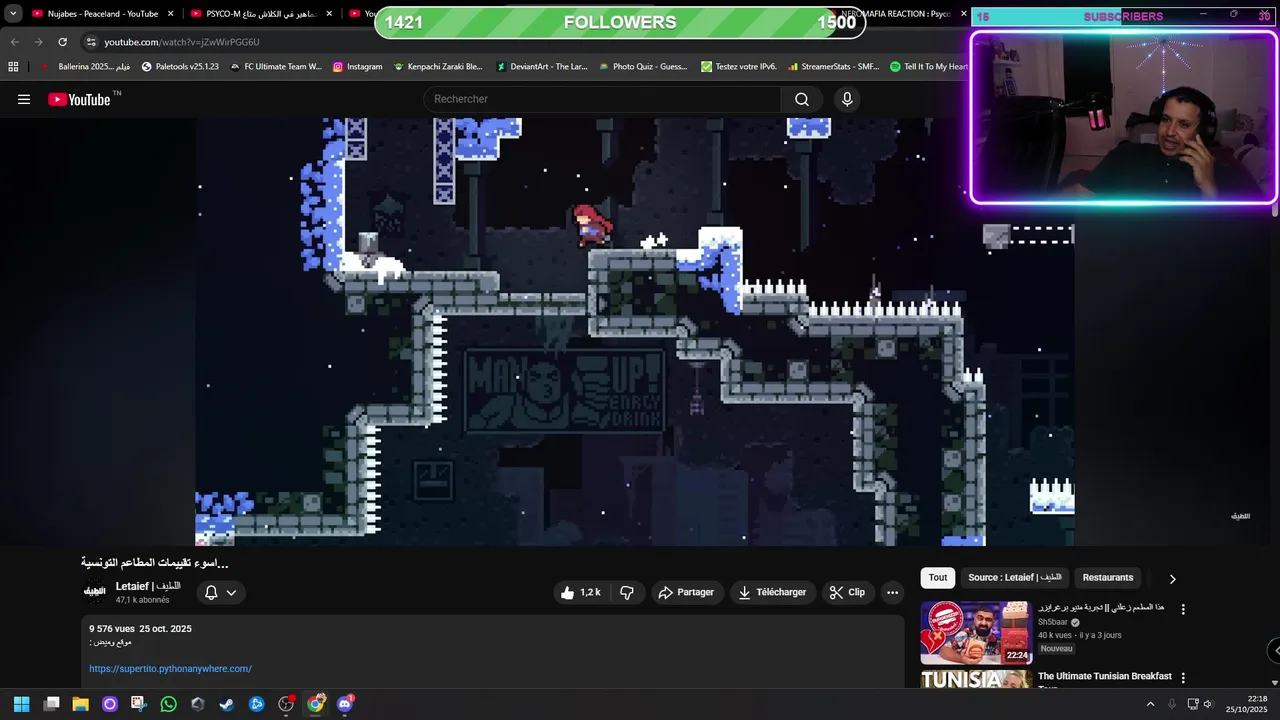1280x720 pixels.
Task: Open Kenpachi Zaraki bookmark
Action: pyautogui.click(x=438, y=67)
